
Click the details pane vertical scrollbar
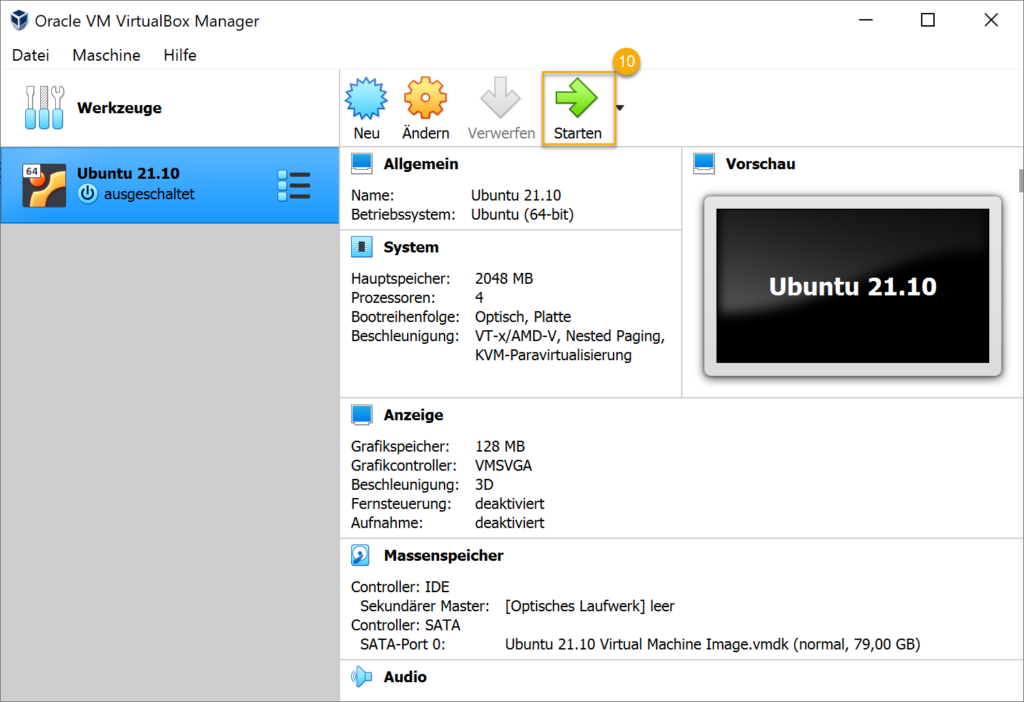point(1021,181)
